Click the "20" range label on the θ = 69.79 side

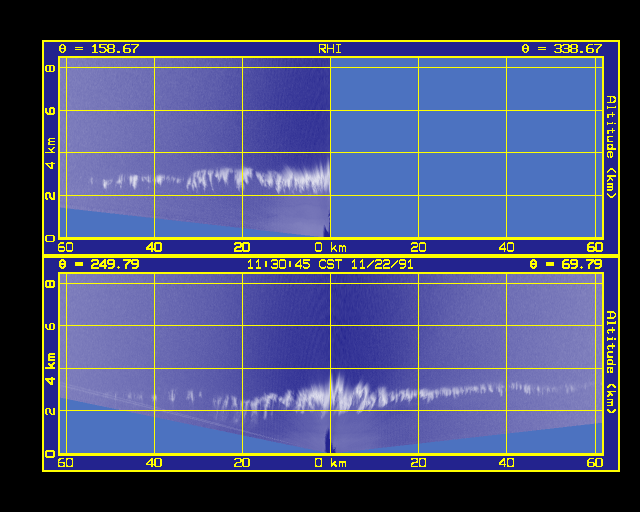(x=418, y=463)
